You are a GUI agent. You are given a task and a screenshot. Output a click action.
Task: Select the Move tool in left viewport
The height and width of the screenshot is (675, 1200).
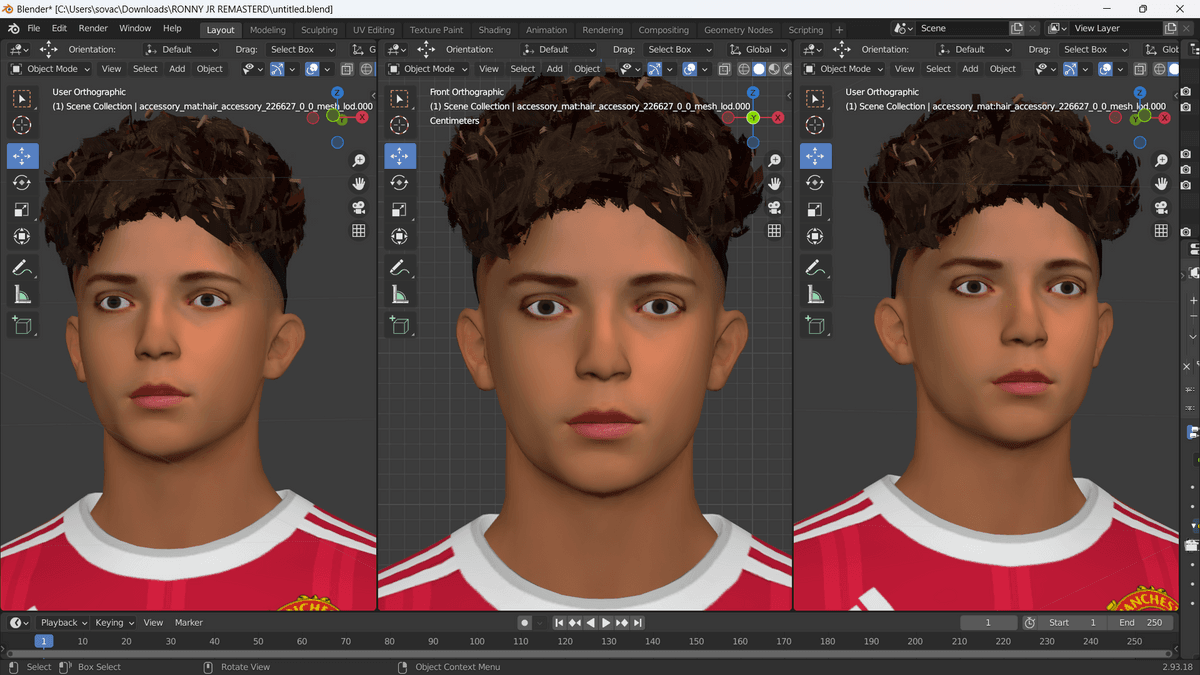tap(22, 156)
